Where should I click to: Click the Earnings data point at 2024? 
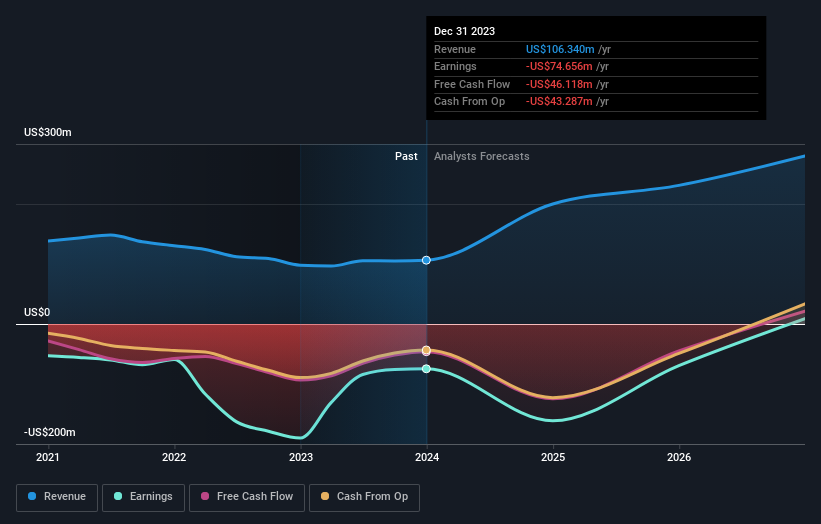[x=426, y=369]
